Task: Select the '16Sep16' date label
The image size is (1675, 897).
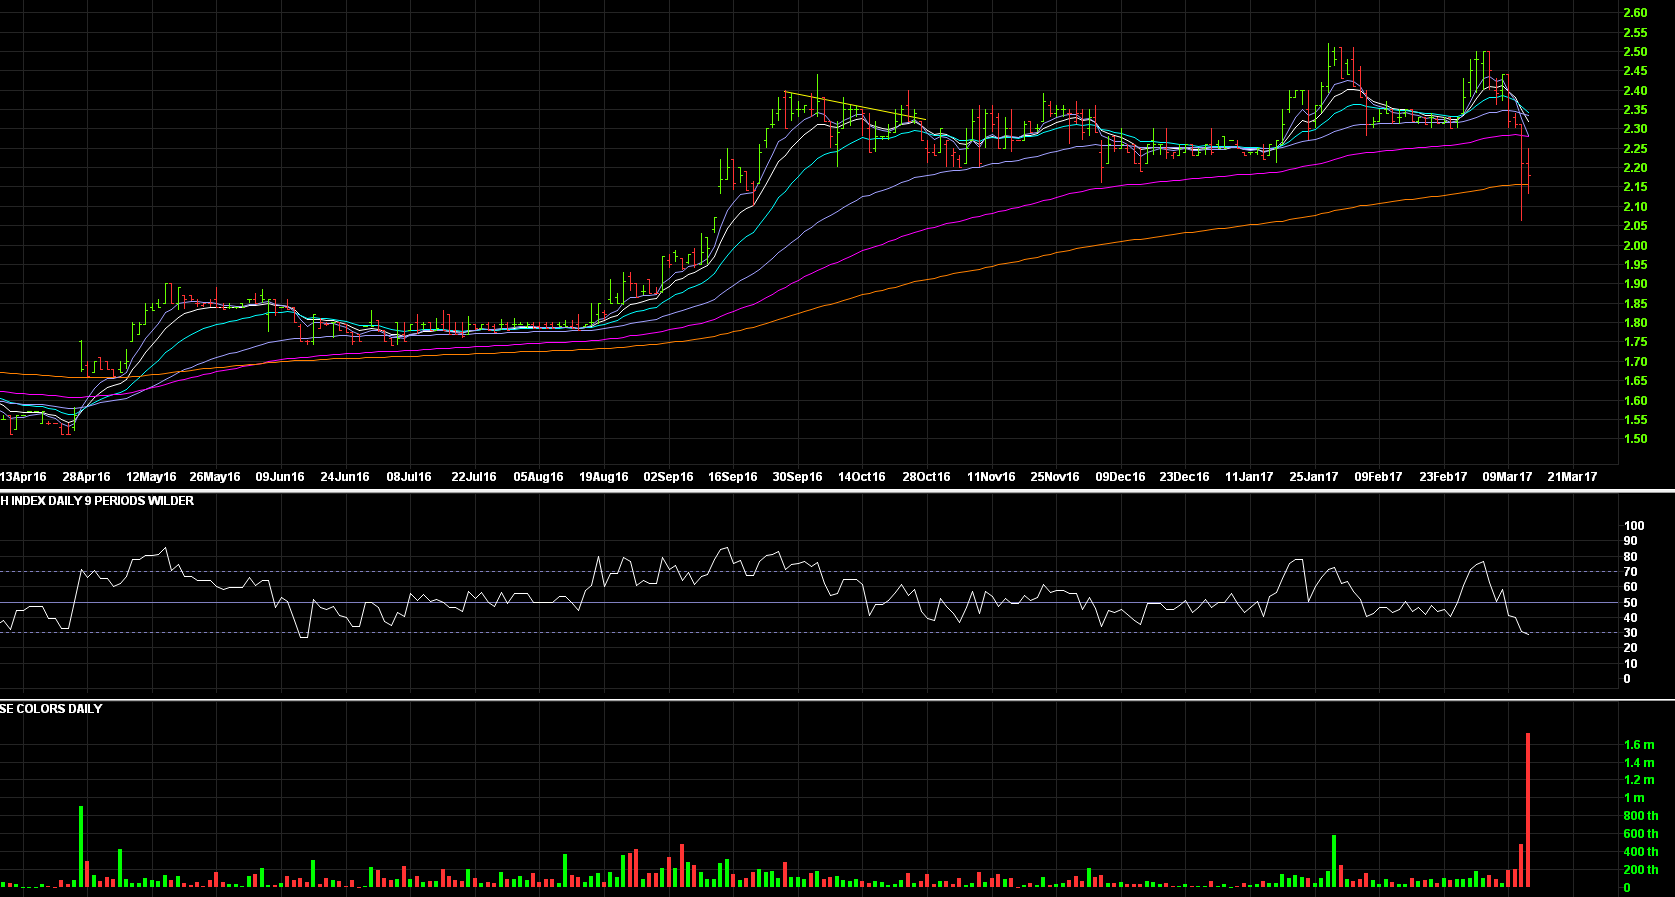Action: [x=733, y=477]
